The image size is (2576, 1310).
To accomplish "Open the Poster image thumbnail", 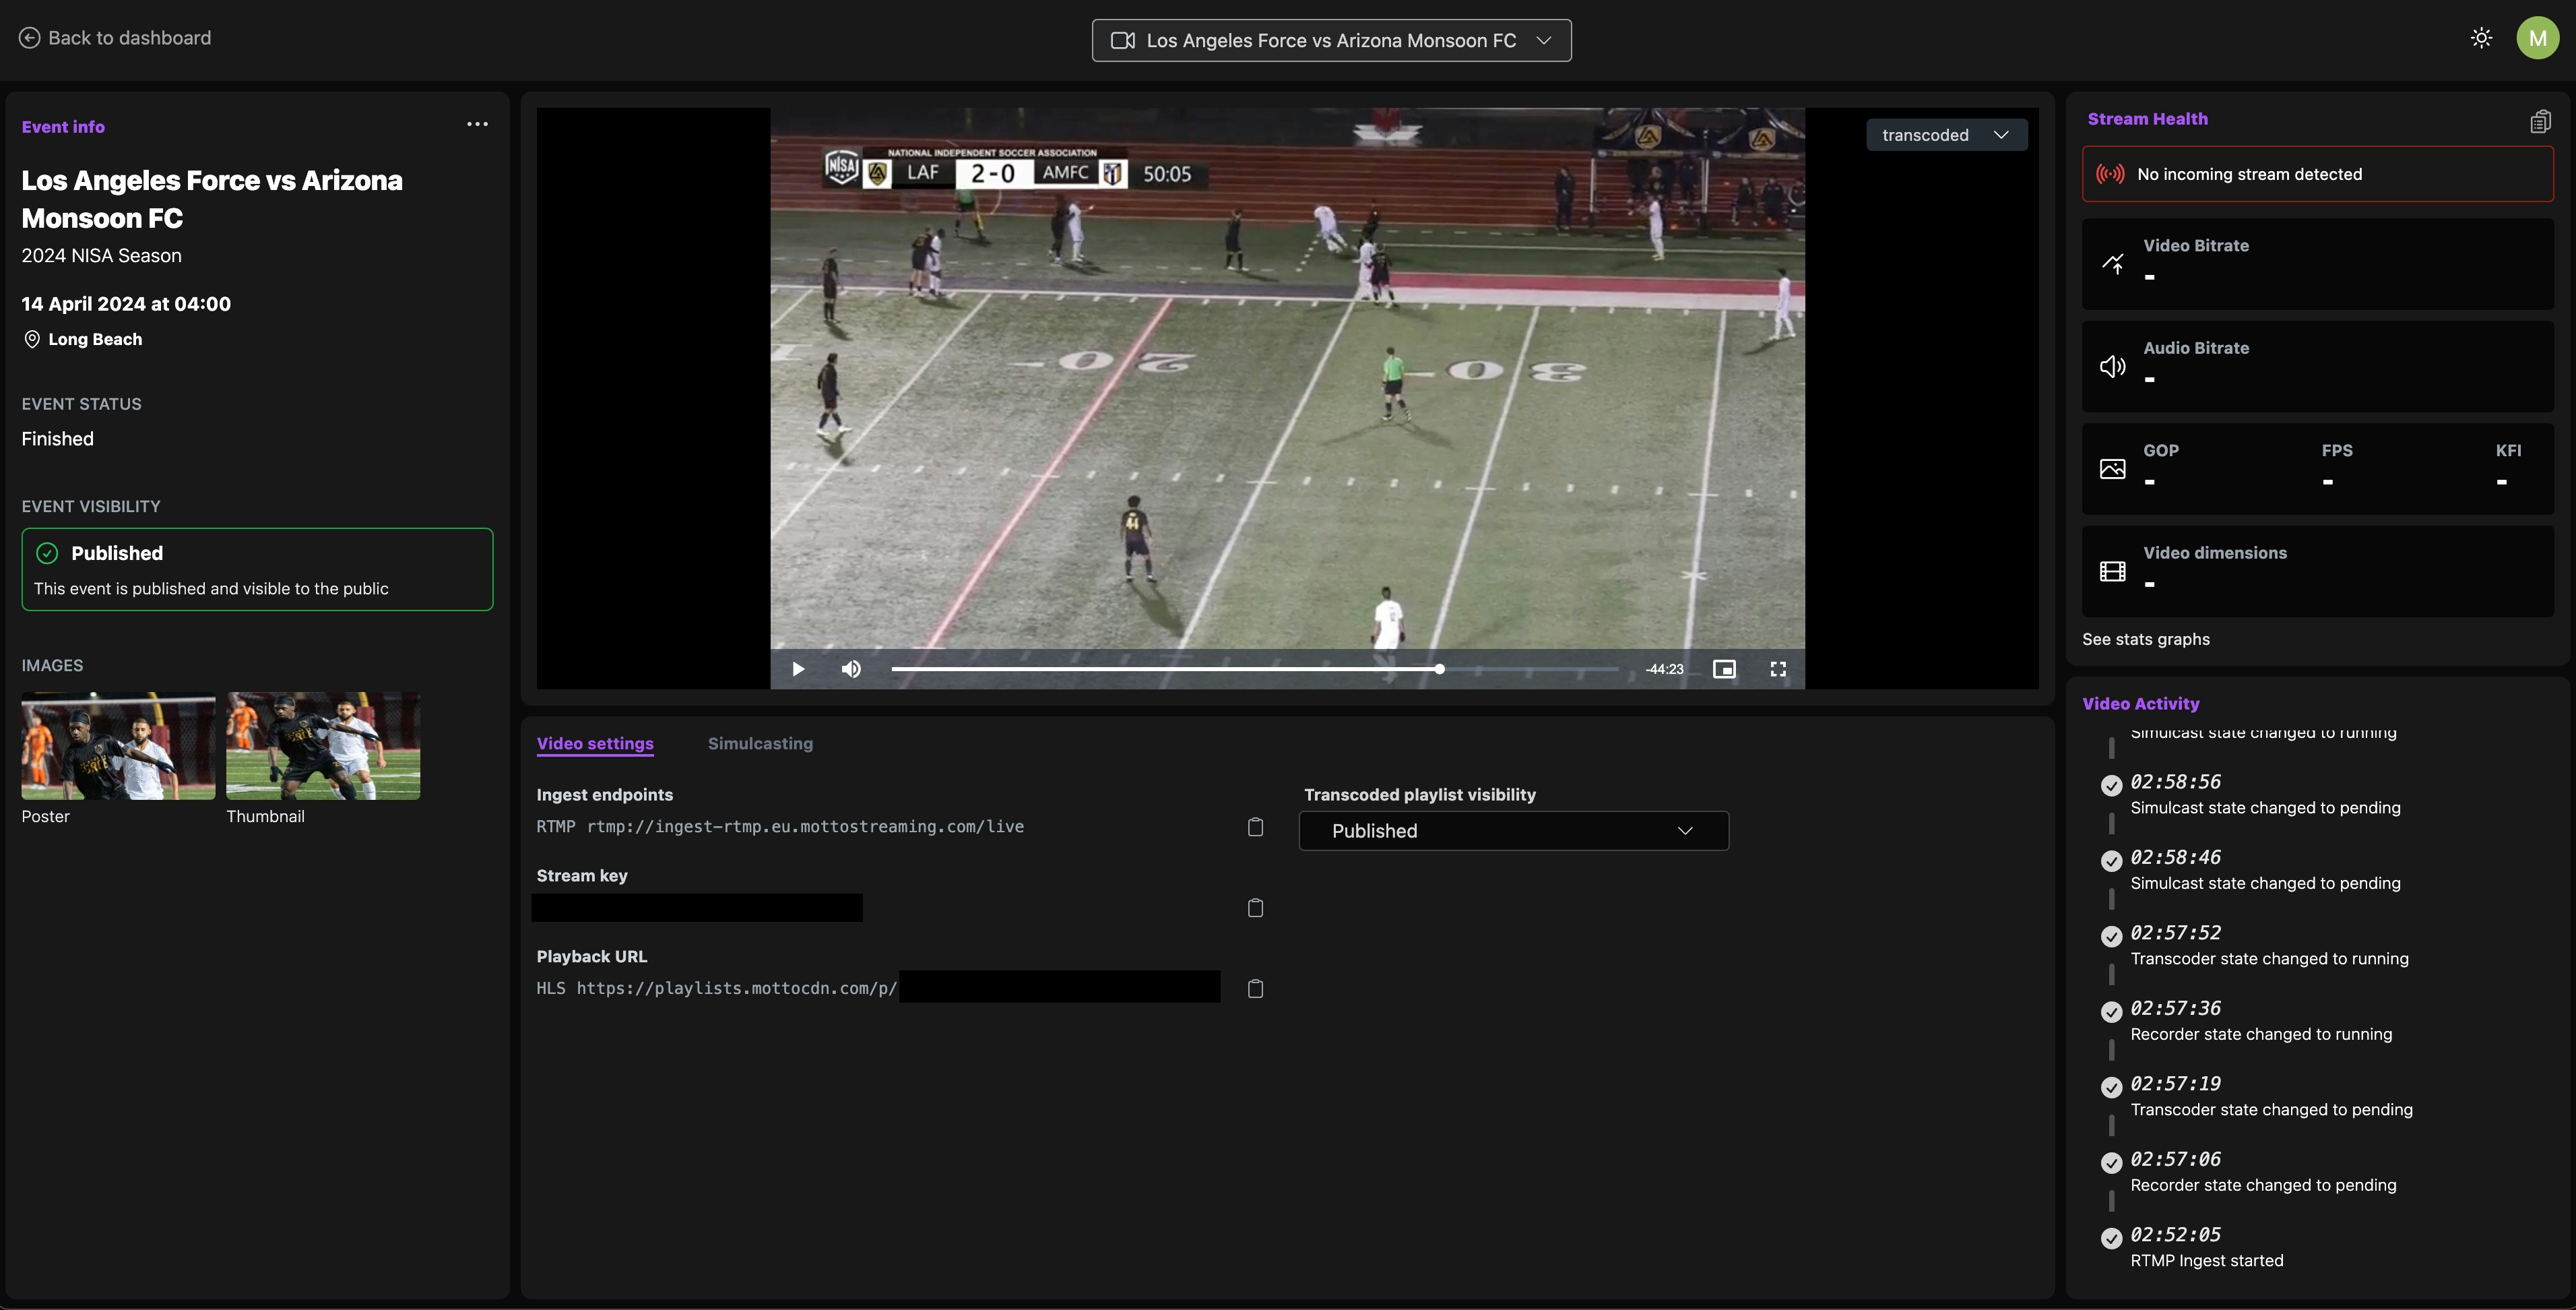I will coord(118,746).
